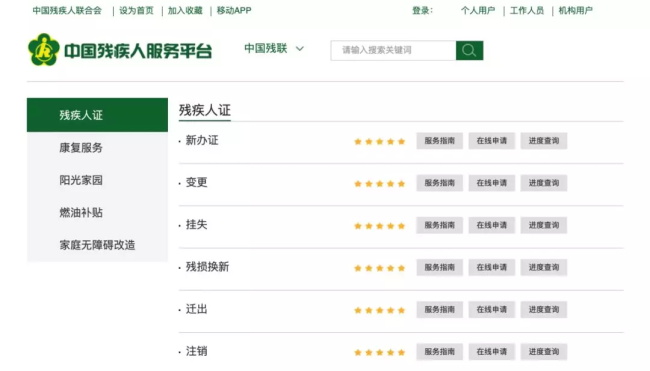
Task: Click the chevron next to 中国残联
Action: pyautogui.click(x=300, y=49)
